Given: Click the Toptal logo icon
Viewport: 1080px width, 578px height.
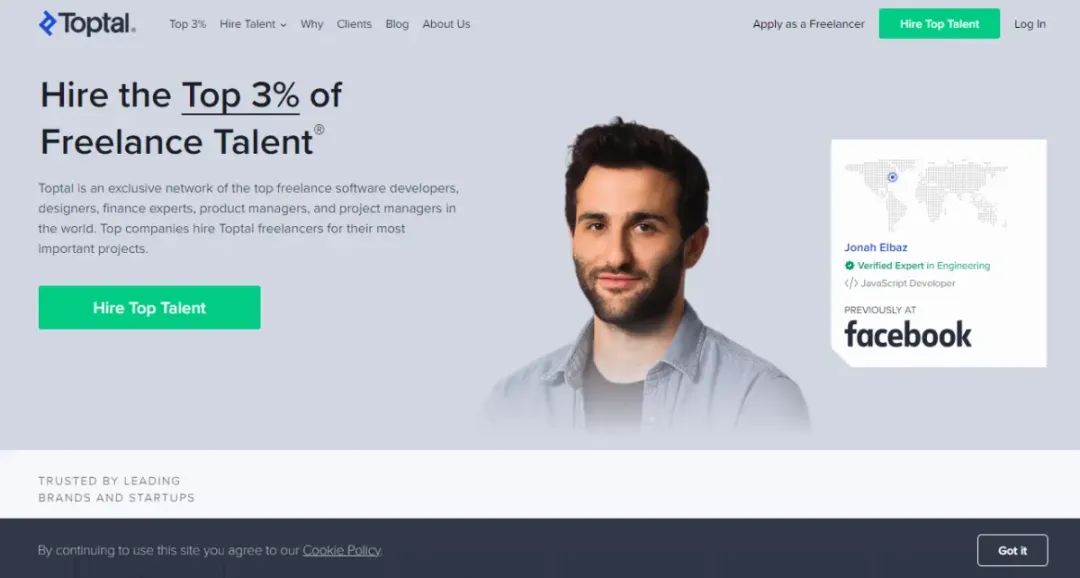Looking at the screenshot, I should [x=48, y=23].
